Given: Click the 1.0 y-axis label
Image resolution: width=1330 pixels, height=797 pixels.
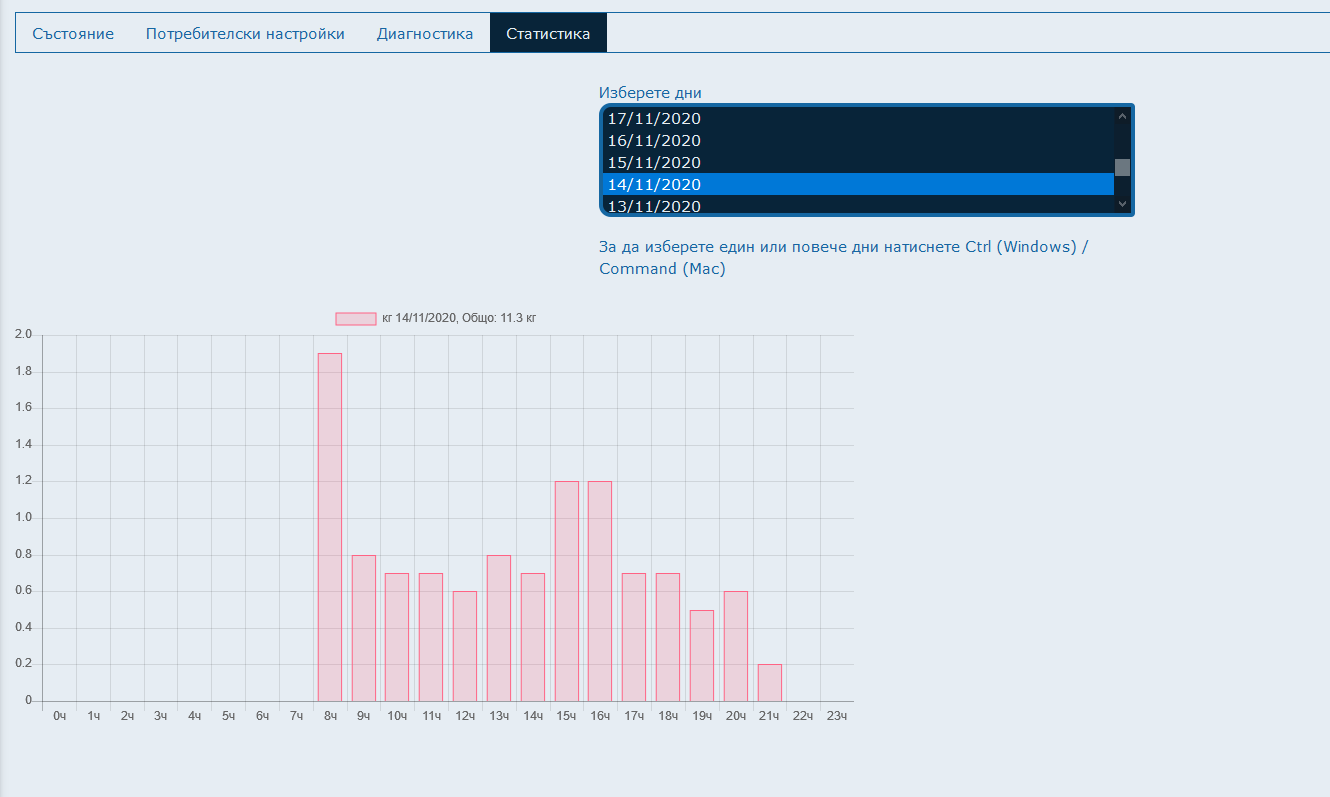Looking at the screenshot, I should tap(23, 517).
